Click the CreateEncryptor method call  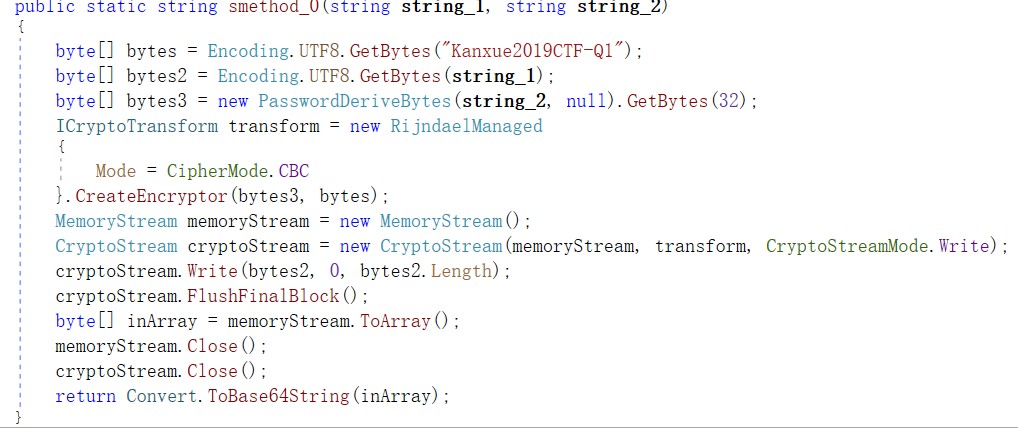tap(153, 196)
